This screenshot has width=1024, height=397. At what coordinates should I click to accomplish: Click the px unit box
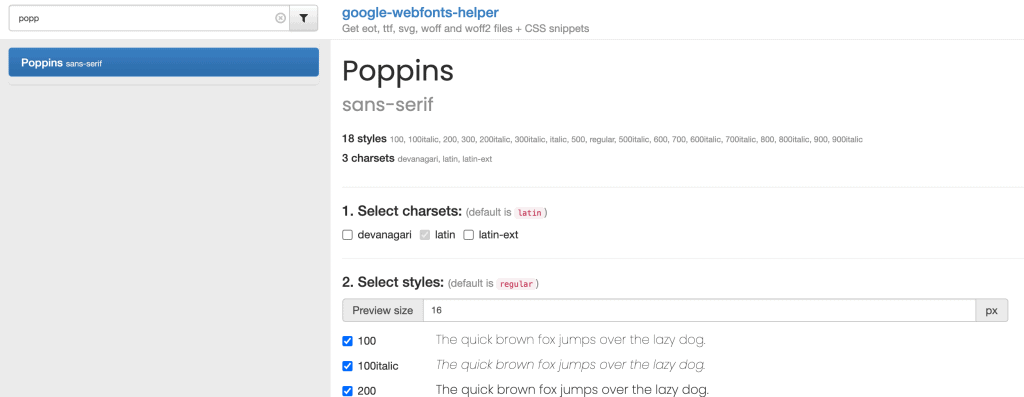pyautogui.click(x=991, y=311)
